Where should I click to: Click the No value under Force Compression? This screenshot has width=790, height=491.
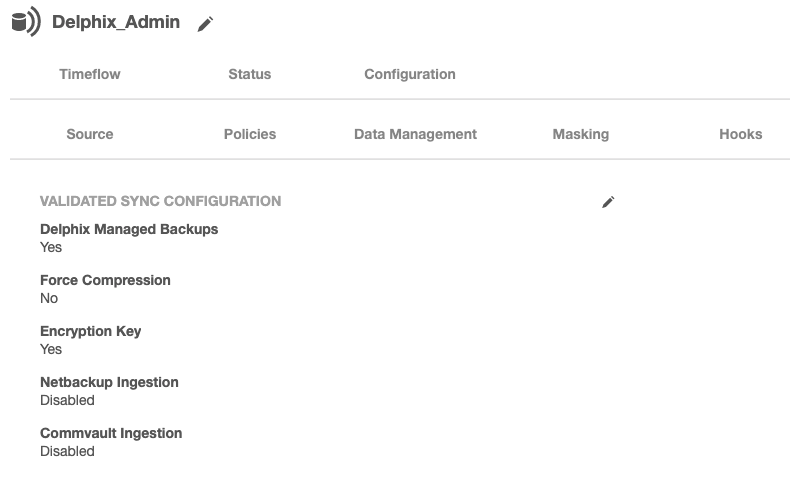tap(49, 298)
